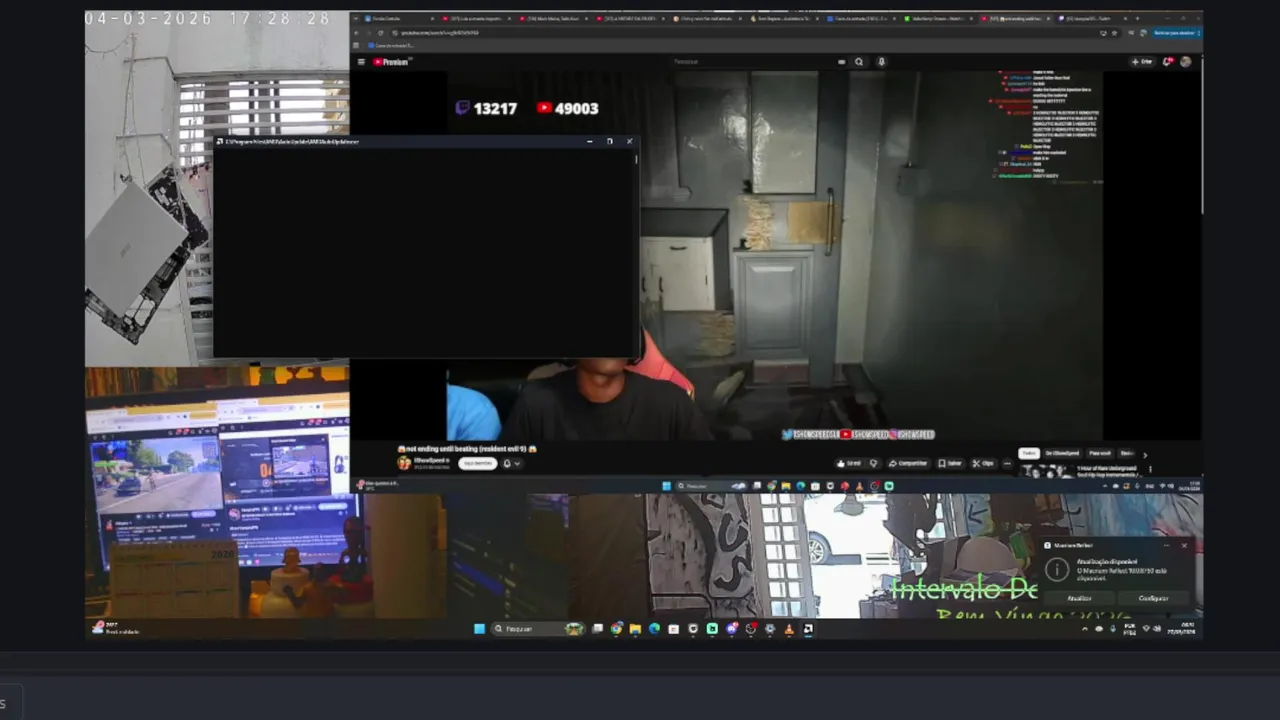Click the YouTube viewer count 49003
Screen dimensions: 1280x720
click(x=567, y=108)
